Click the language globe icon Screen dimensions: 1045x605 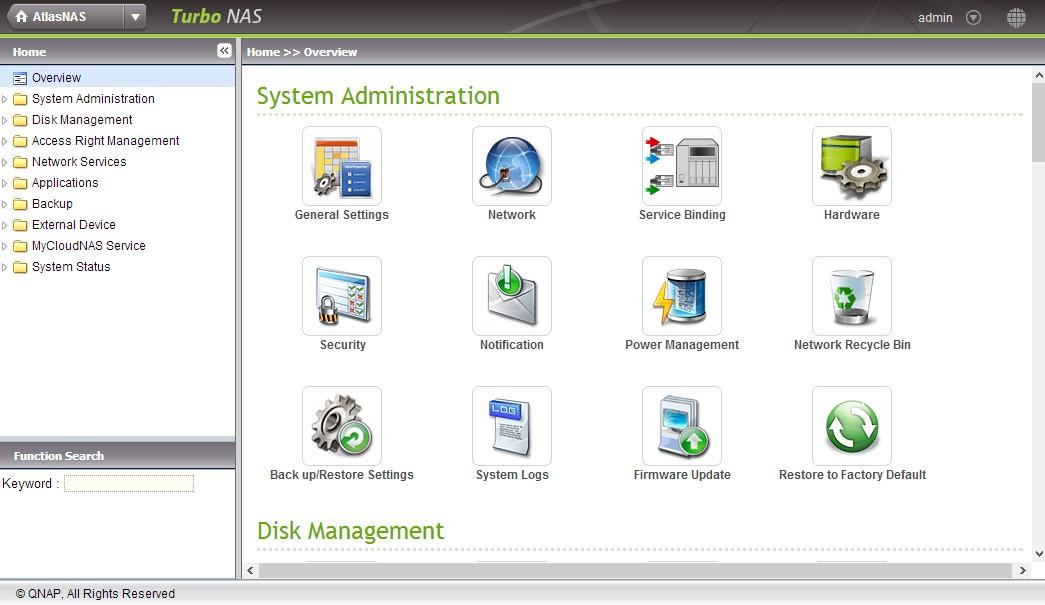pos(1016,18)
